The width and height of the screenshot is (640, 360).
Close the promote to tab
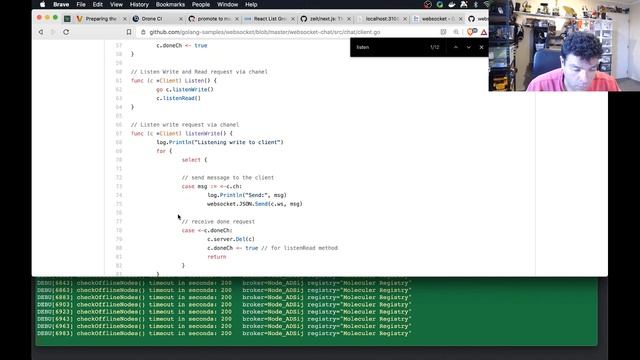[237, 19]
